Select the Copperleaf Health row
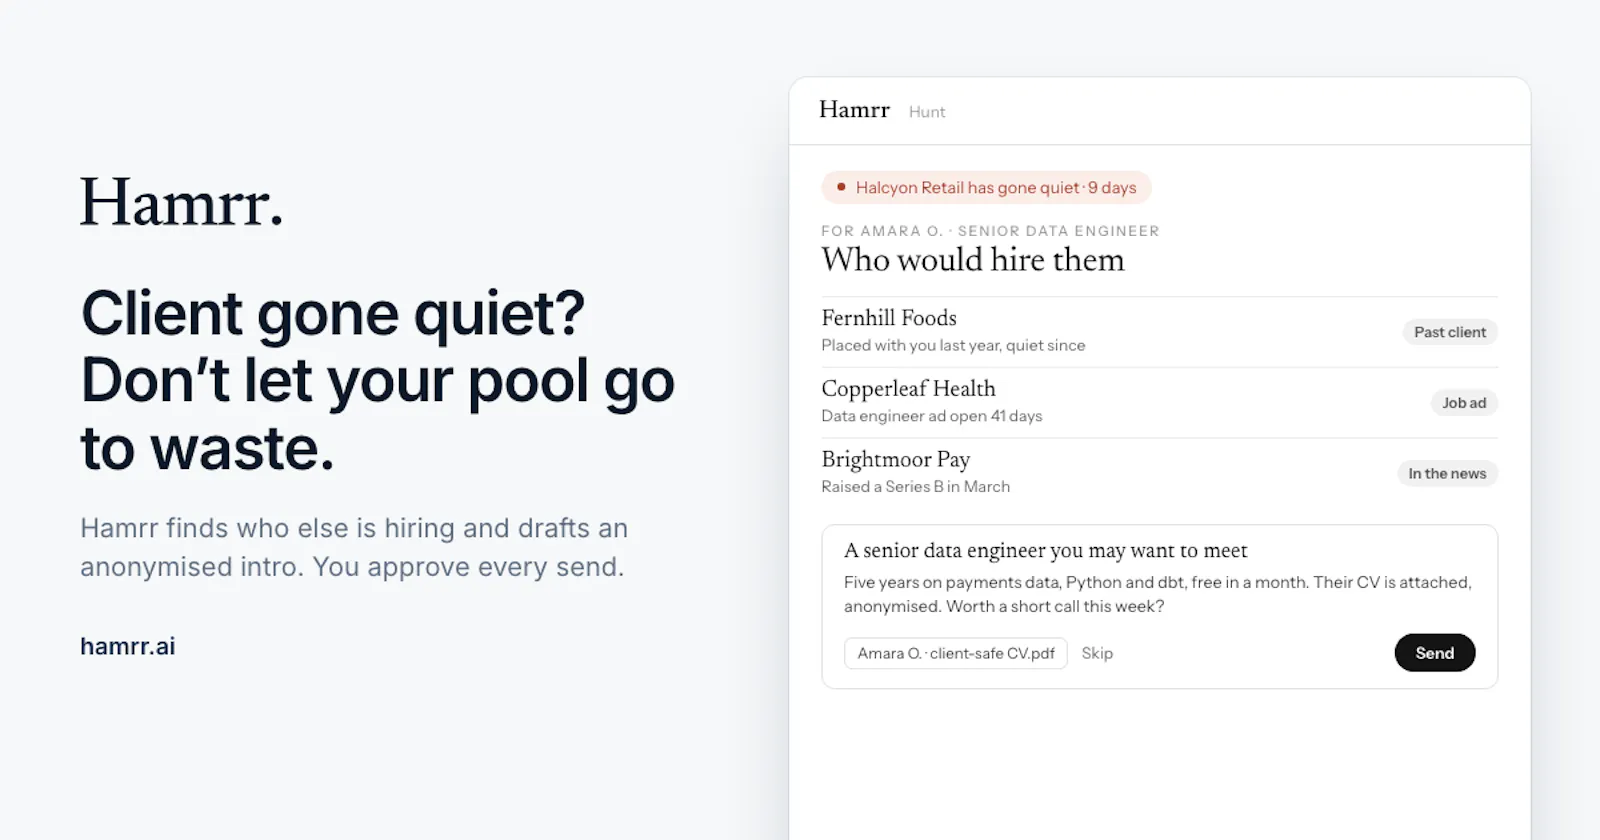The width and height of the screenshot is (1600, 840). (x=1159, y=403)
